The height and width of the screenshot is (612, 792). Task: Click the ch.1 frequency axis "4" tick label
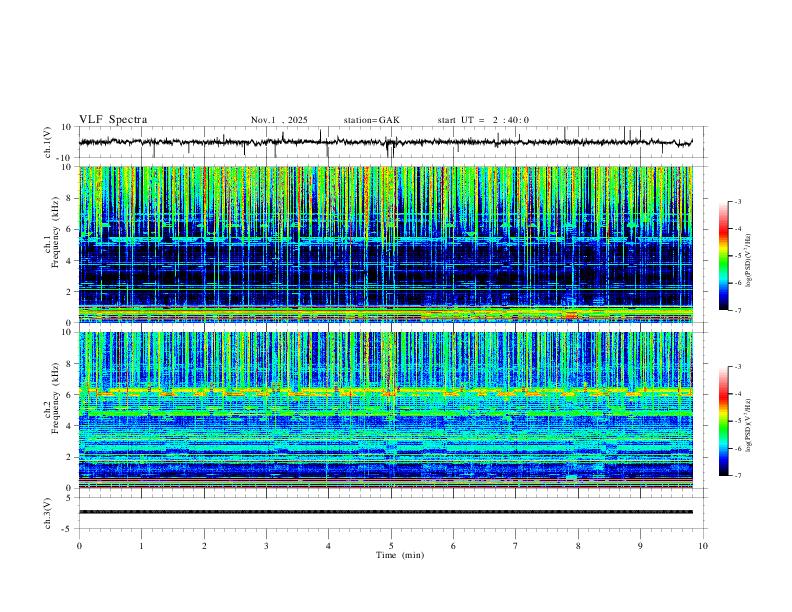click(x=69, y=261)
